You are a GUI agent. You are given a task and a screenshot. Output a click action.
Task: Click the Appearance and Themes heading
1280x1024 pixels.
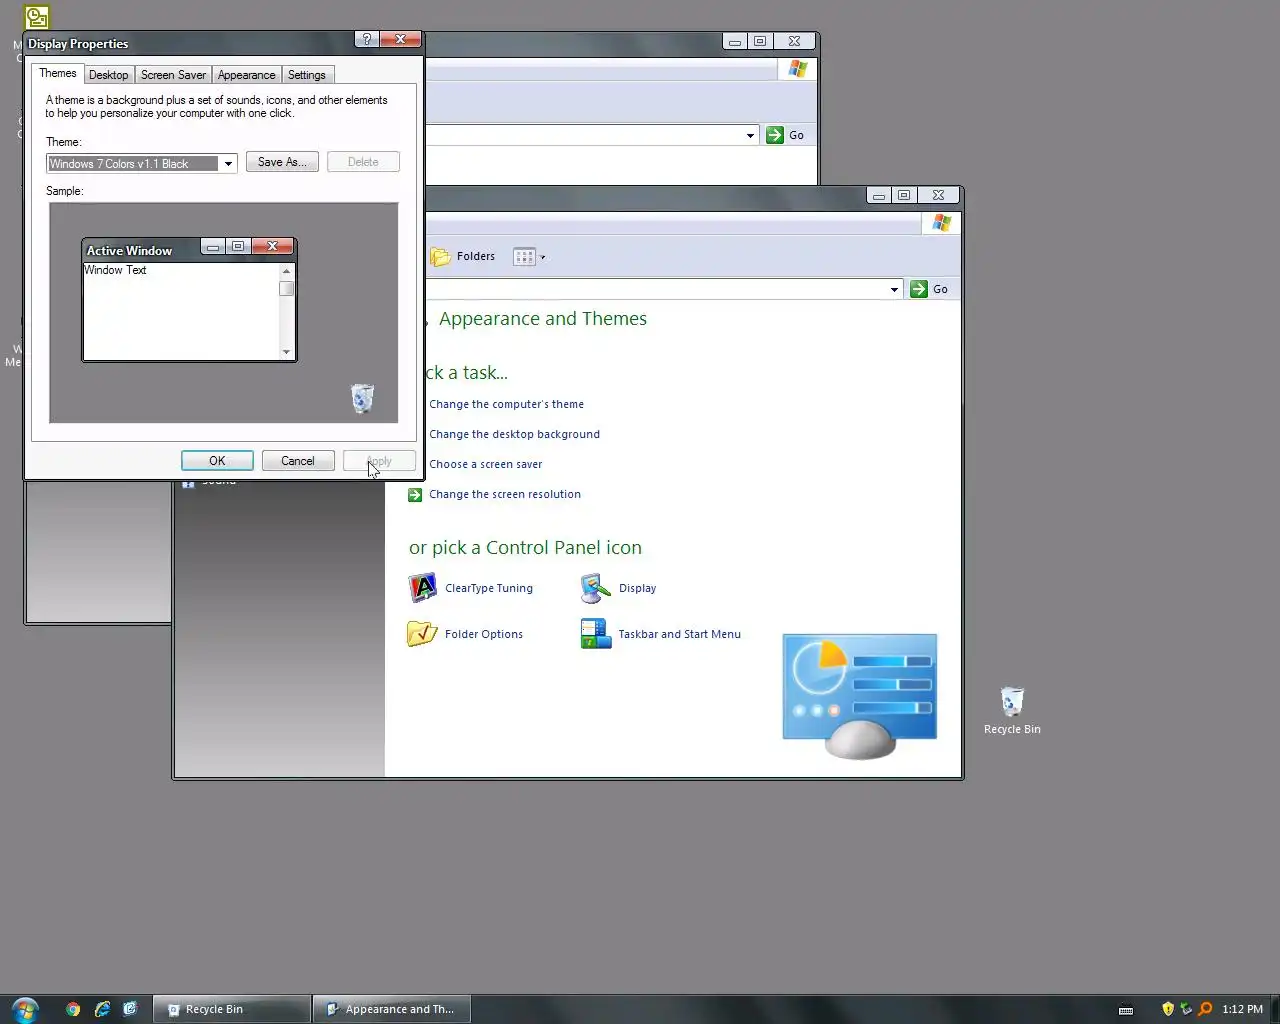[543, 319]
